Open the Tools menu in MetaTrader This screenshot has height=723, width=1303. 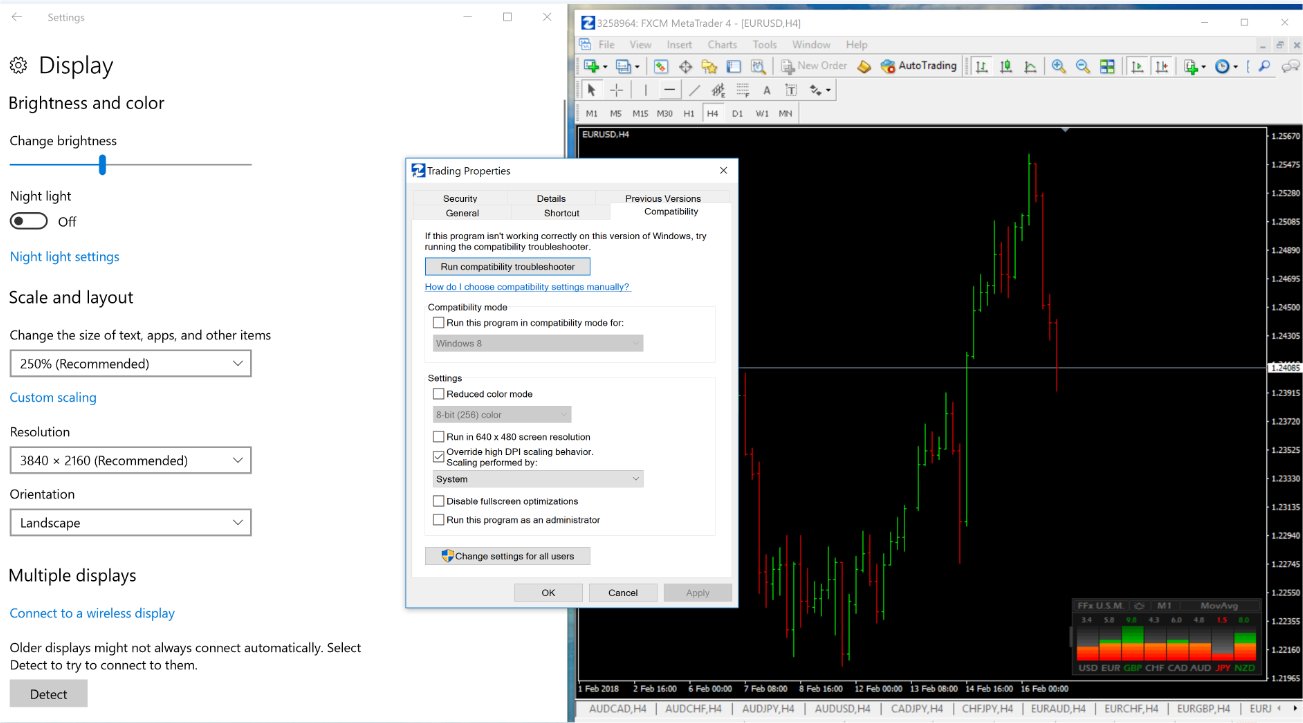(x=765, y=45)
